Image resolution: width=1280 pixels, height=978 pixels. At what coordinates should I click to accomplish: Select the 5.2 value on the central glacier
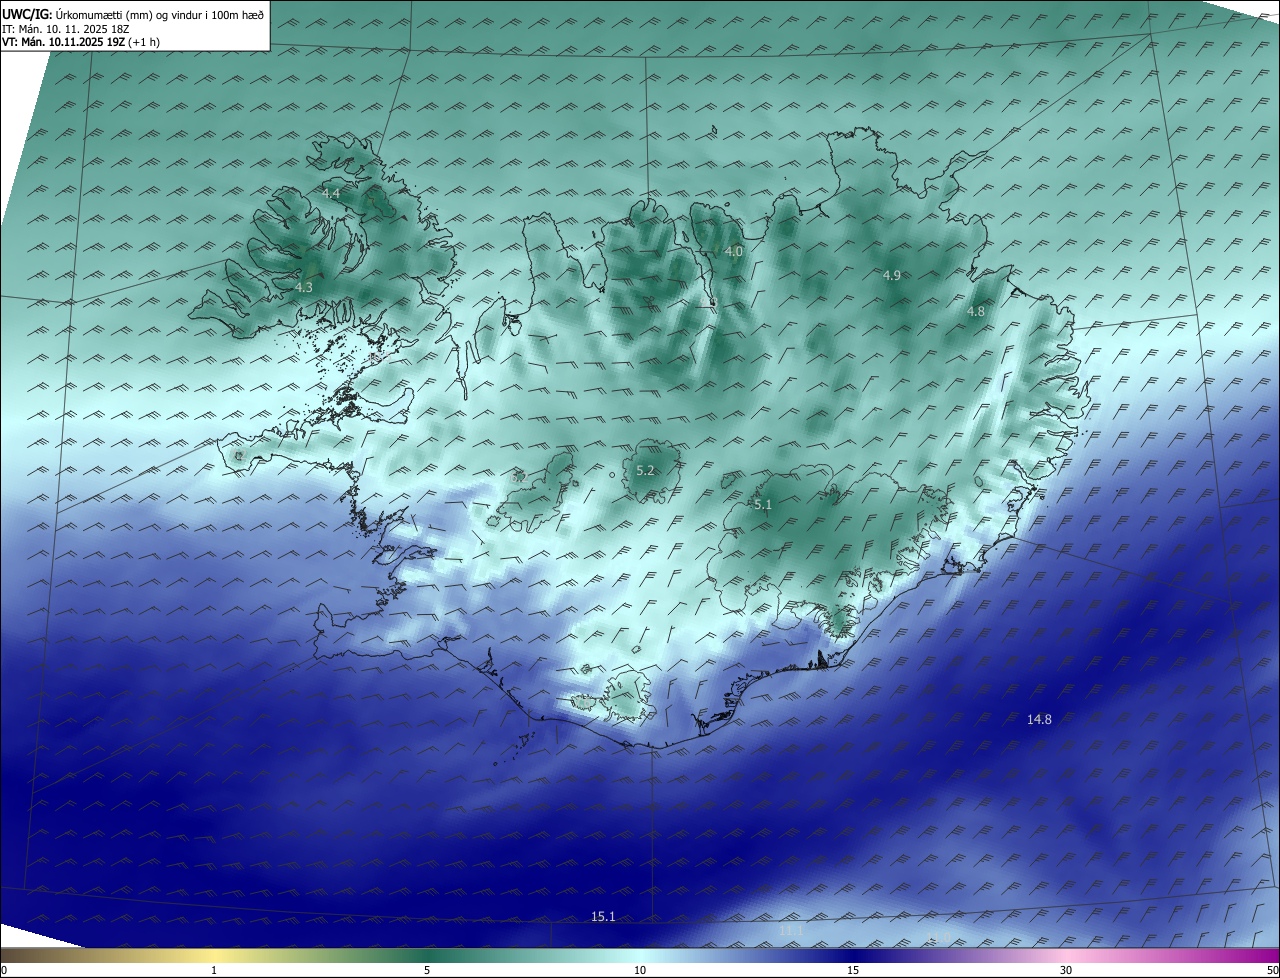tap(646, 470)
